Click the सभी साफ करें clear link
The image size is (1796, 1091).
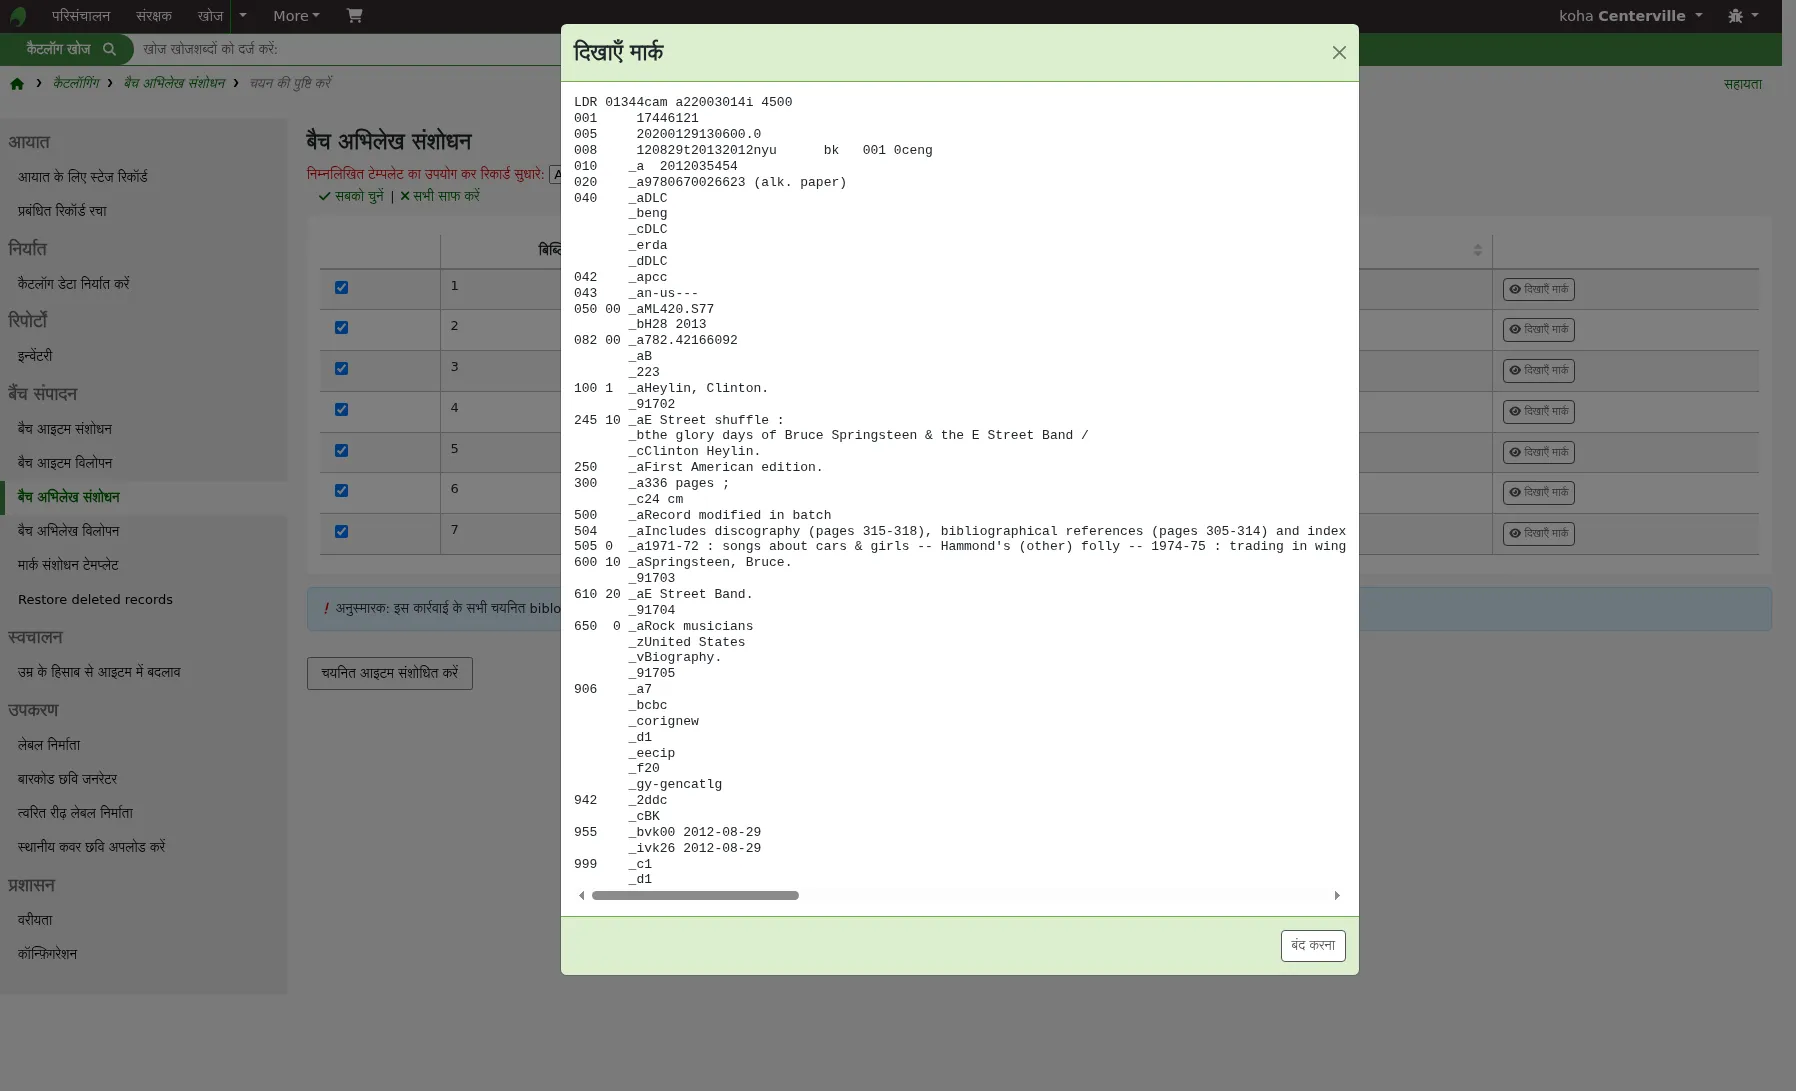click(x=440, y=197)
